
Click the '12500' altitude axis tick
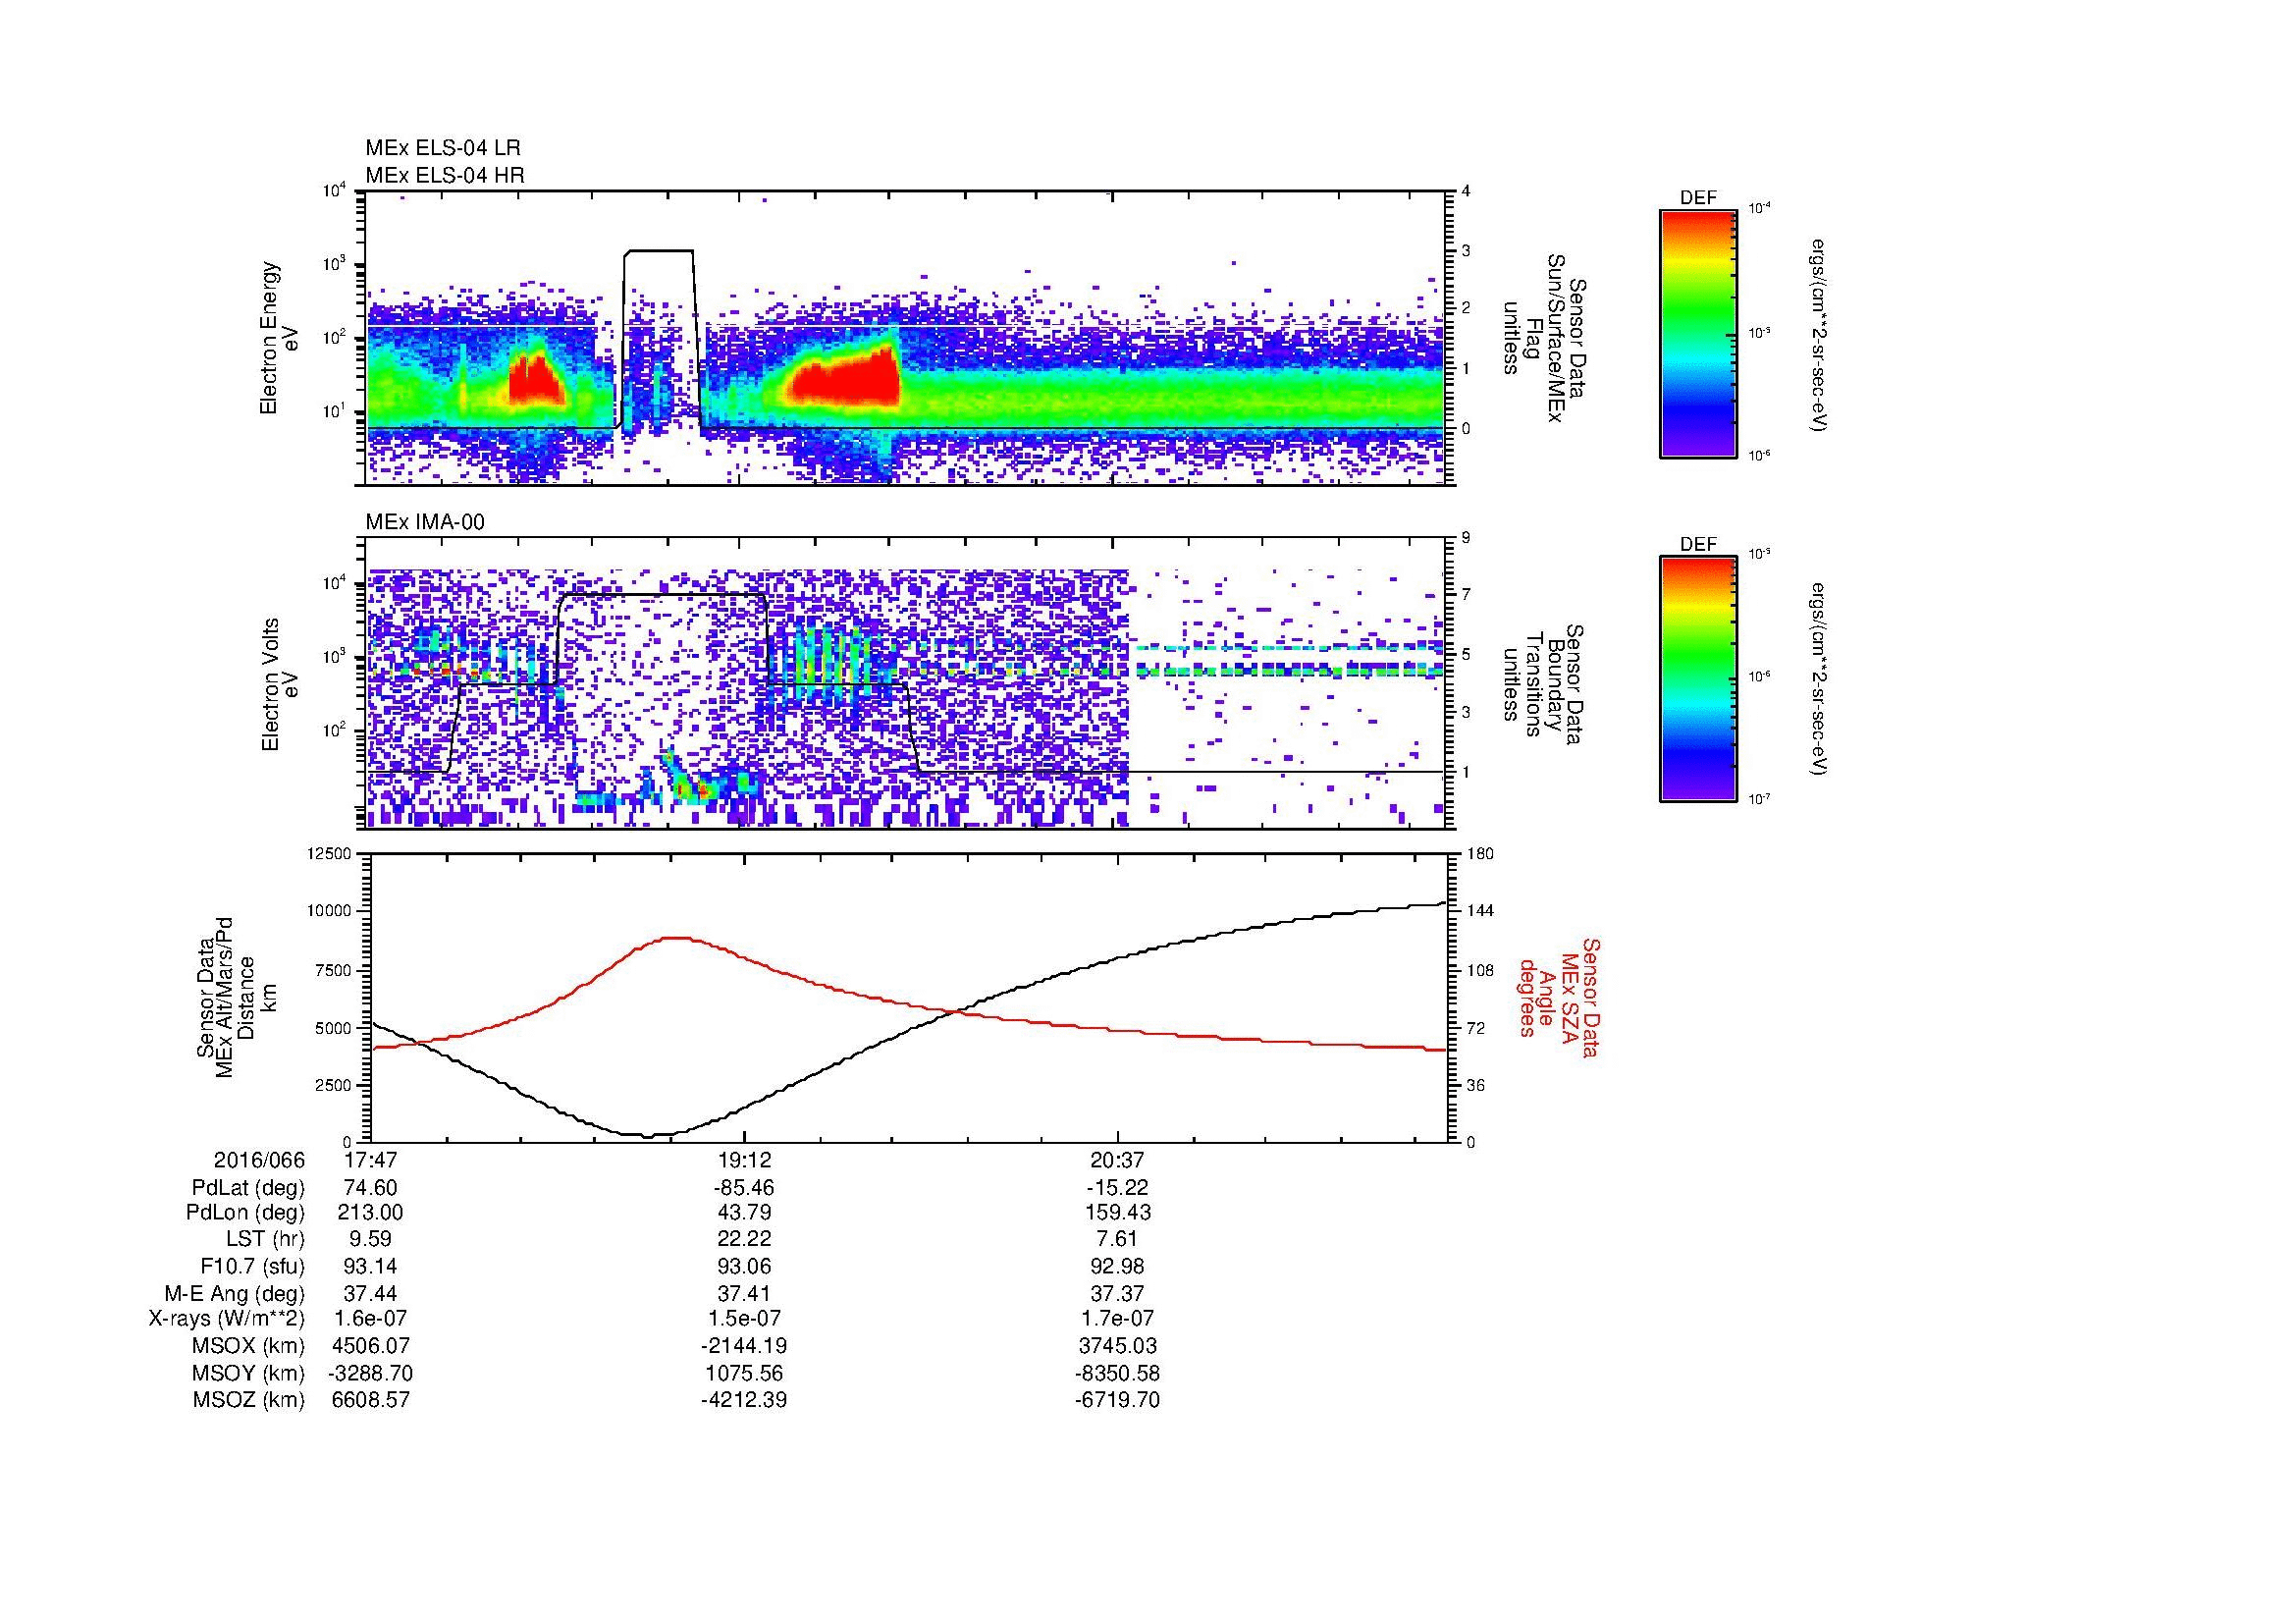coord(331,853)
